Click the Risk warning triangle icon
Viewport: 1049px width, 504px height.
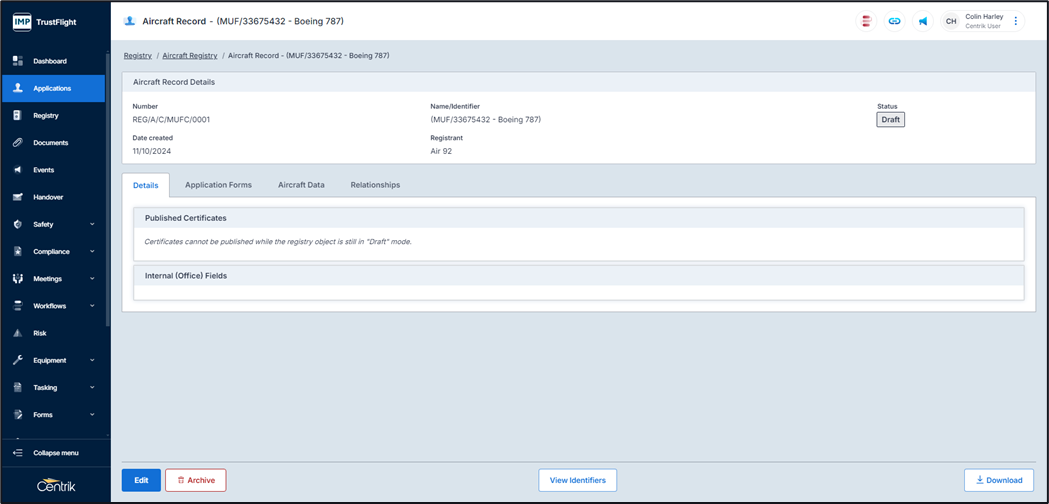click(18, 333)
